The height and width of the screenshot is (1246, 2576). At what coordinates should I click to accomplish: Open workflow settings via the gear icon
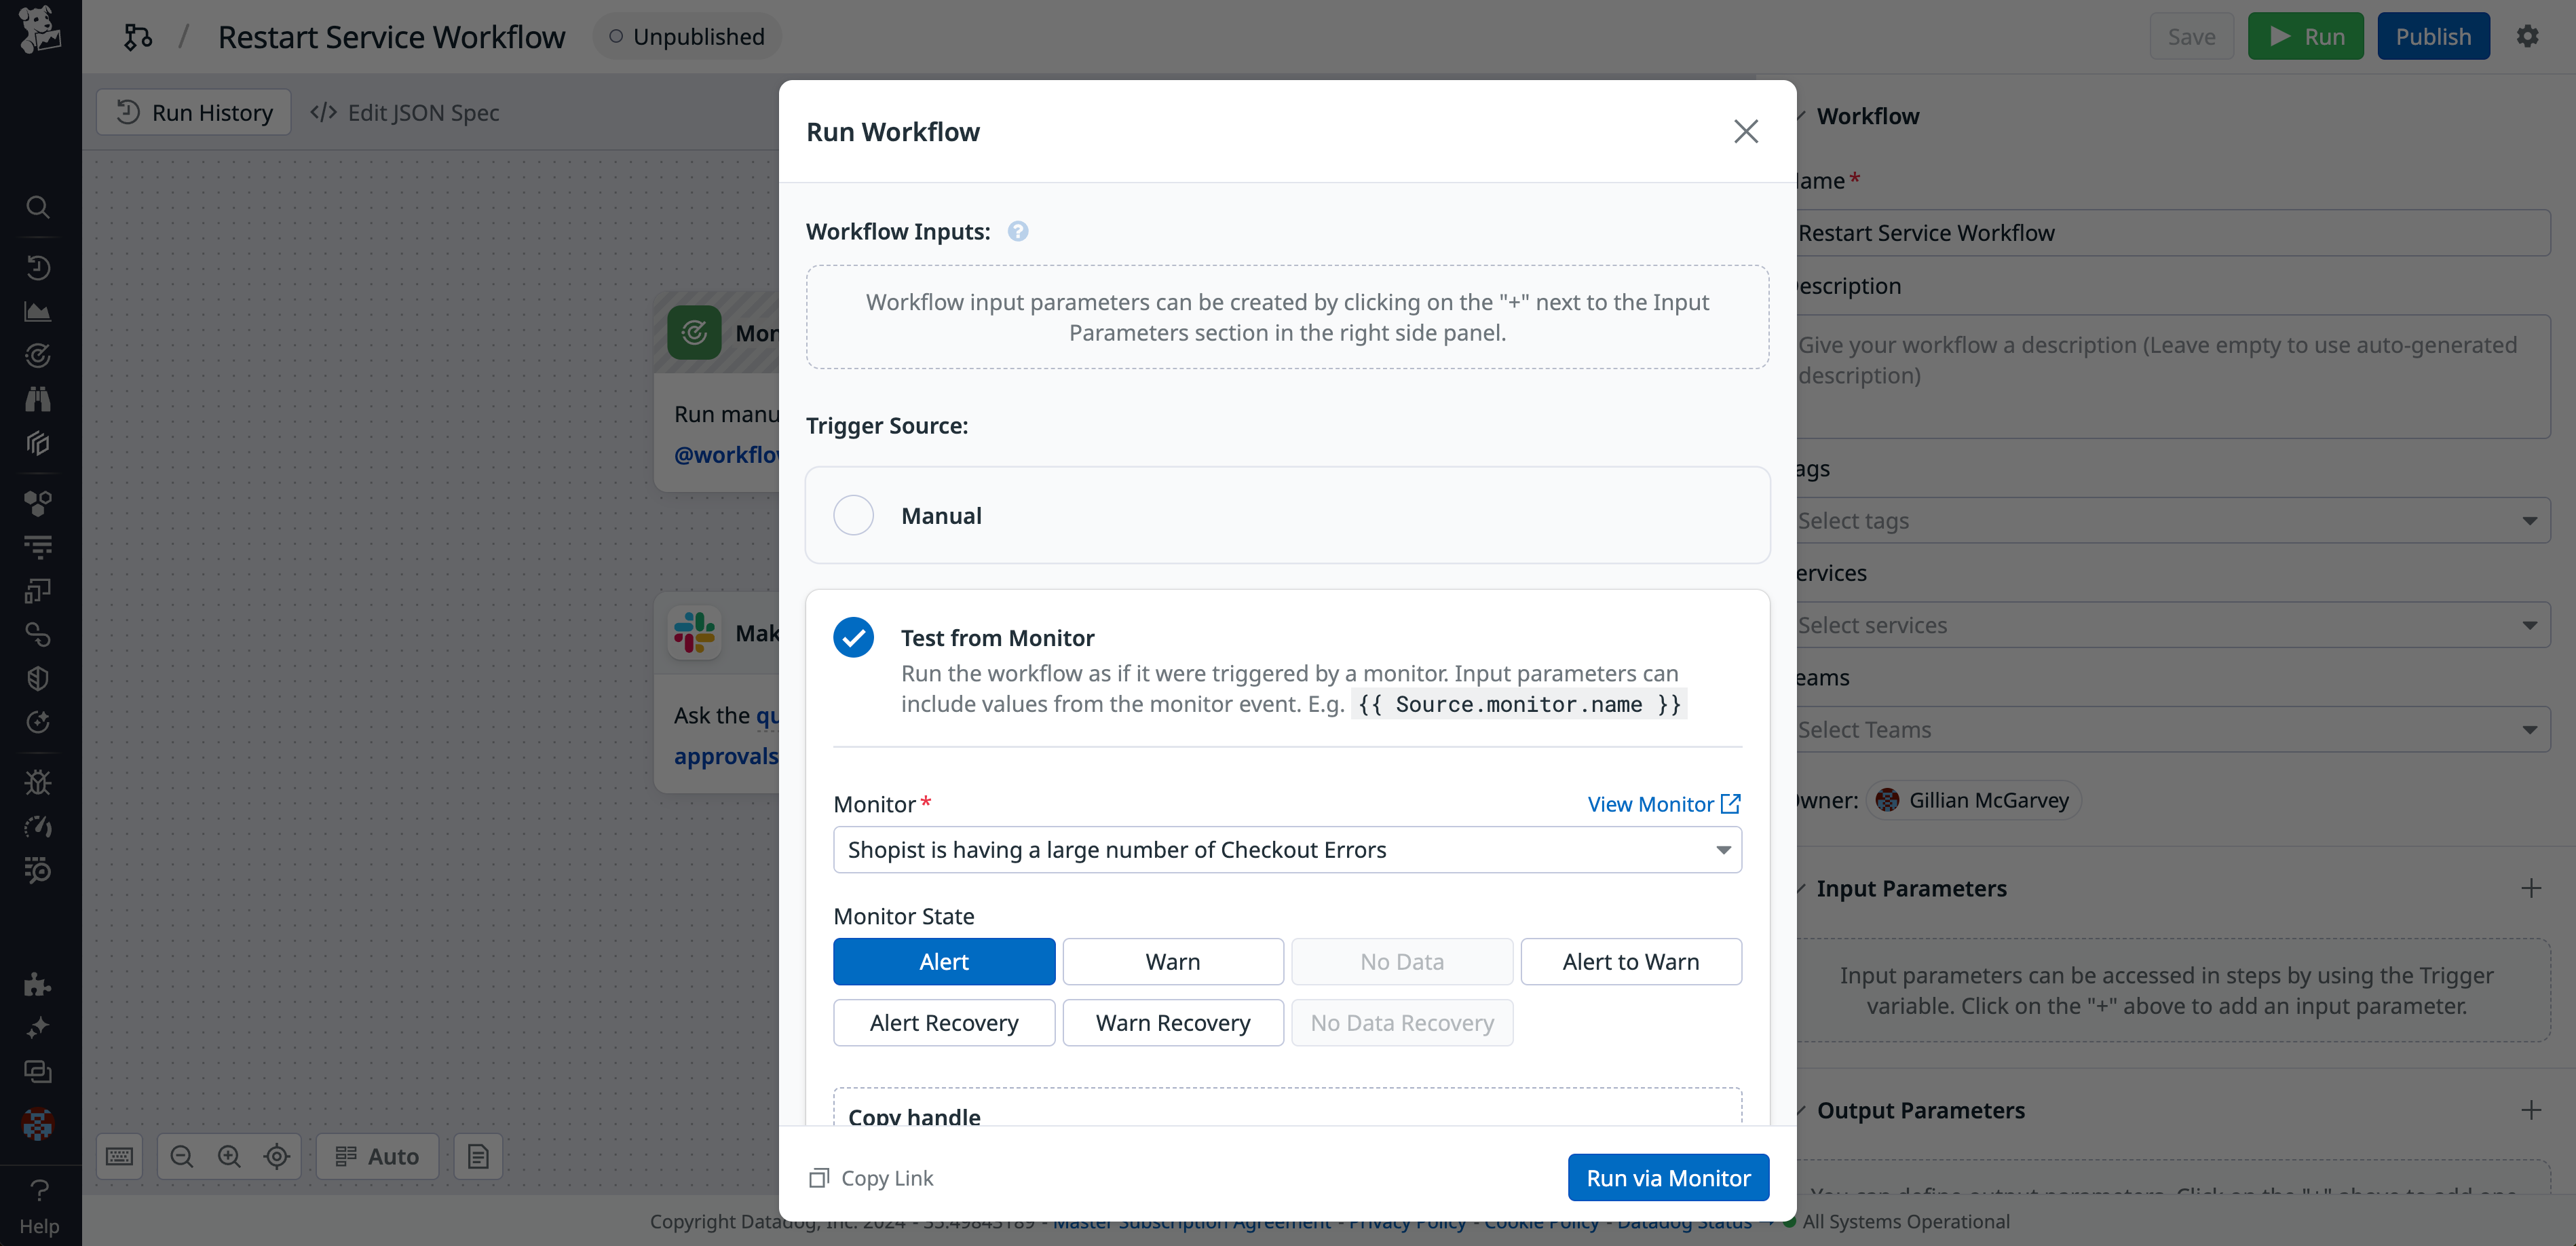2529,36
